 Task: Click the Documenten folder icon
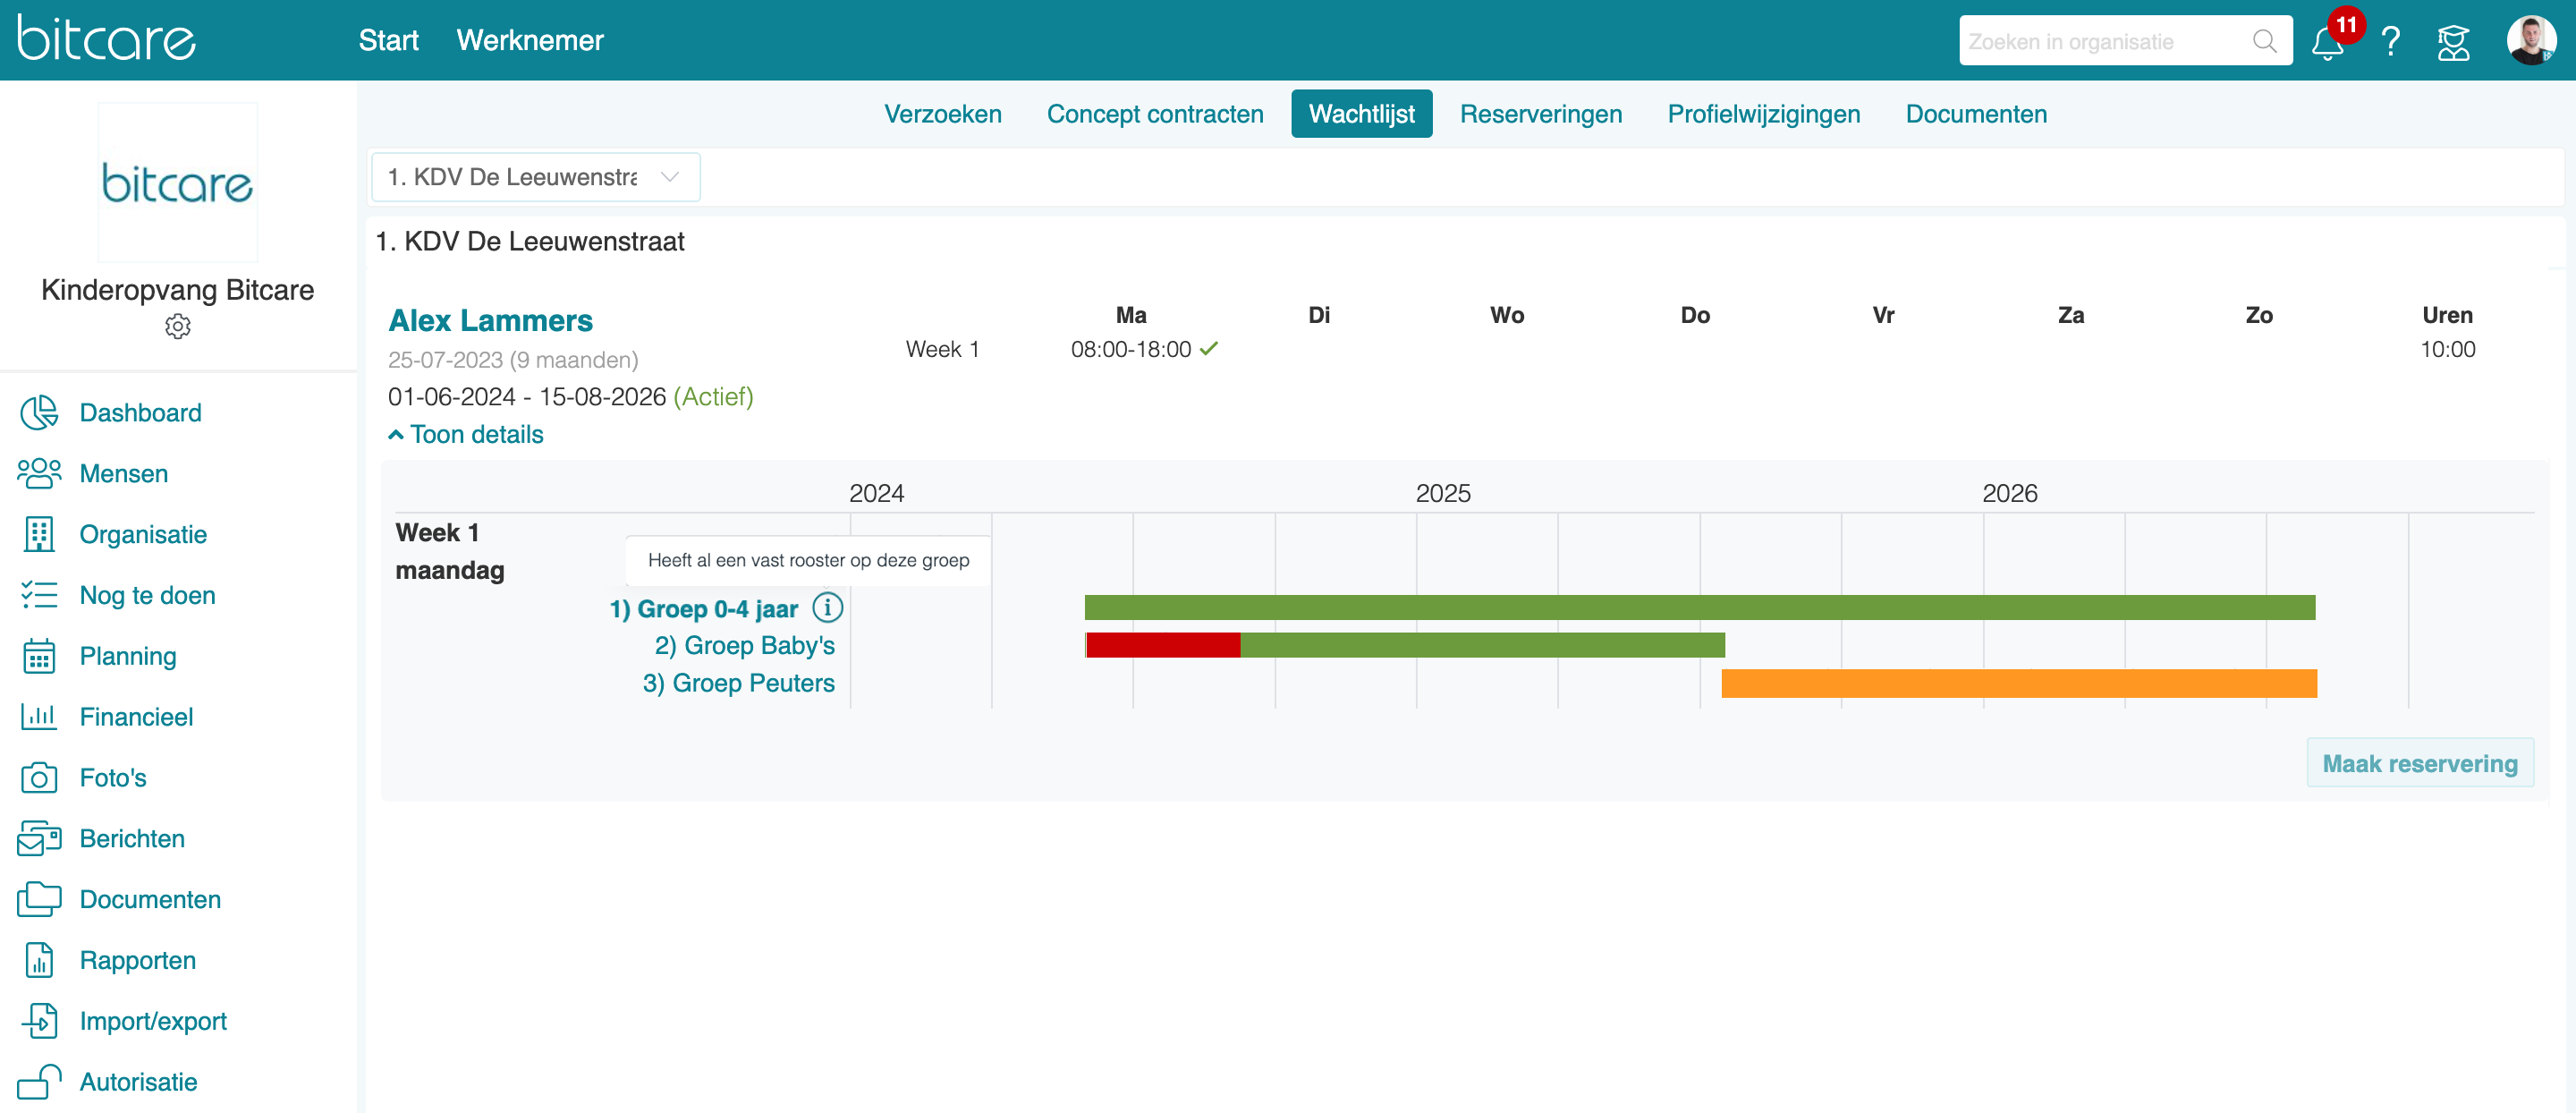pyautogui.click(x=39, y=899)
